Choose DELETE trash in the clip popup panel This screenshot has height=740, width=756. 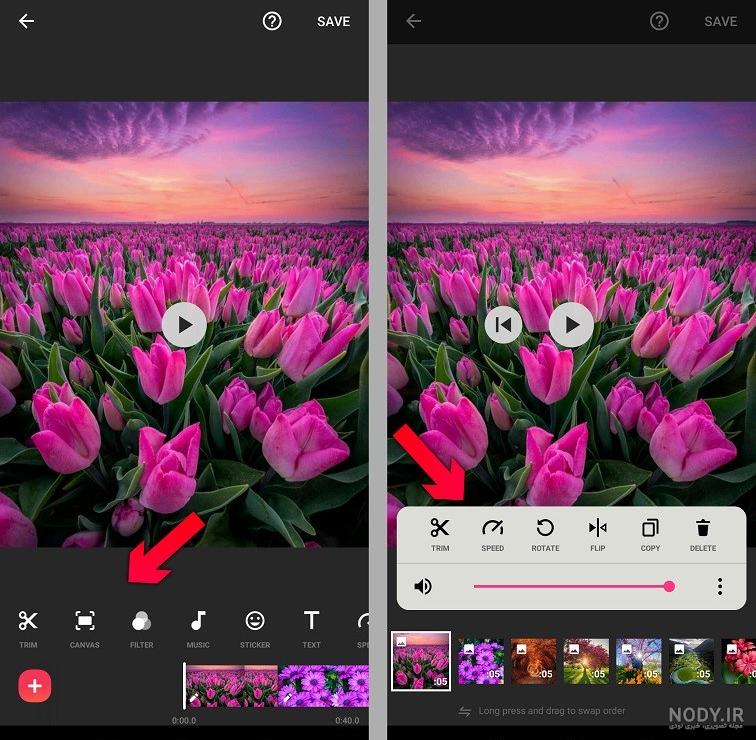point(703,535)
